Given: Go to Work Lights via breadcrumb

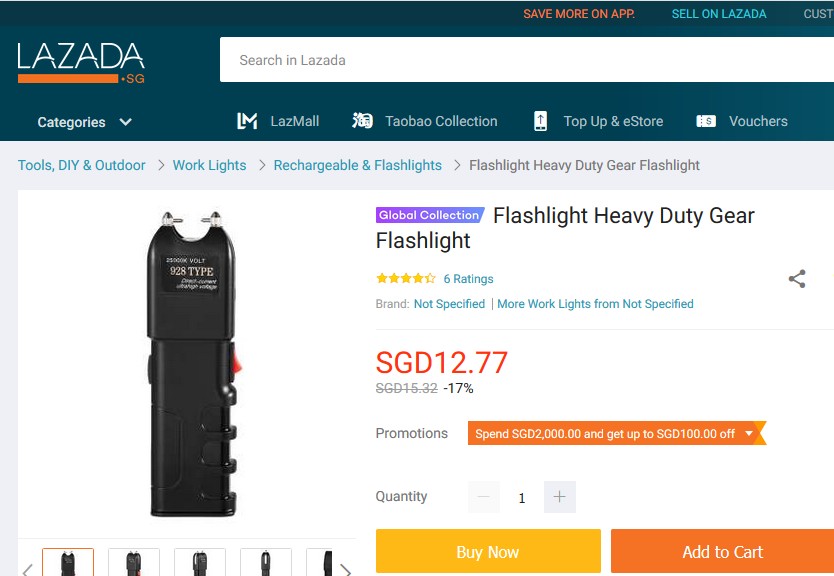Looking at the screenshot, I should (x=209, y=165).
